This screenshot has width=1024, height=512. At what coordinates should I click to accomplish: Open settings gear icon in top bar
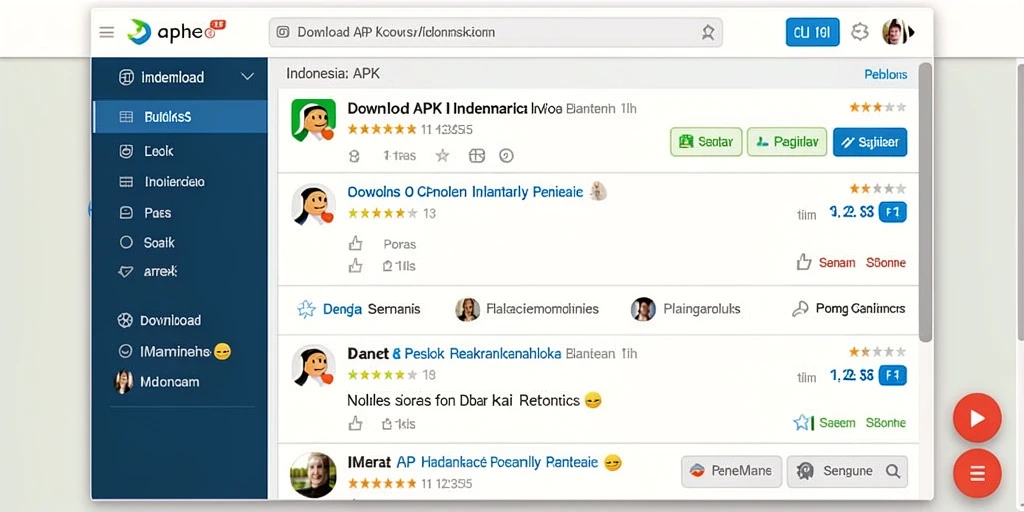coord(860,32)
